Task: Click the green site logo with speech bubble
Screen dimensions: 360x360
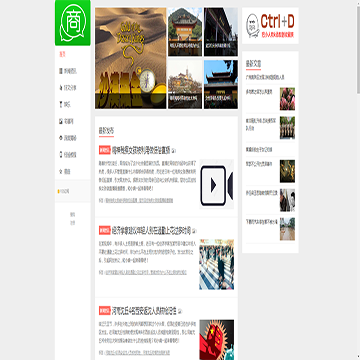Action: click(x=73, y=23)
